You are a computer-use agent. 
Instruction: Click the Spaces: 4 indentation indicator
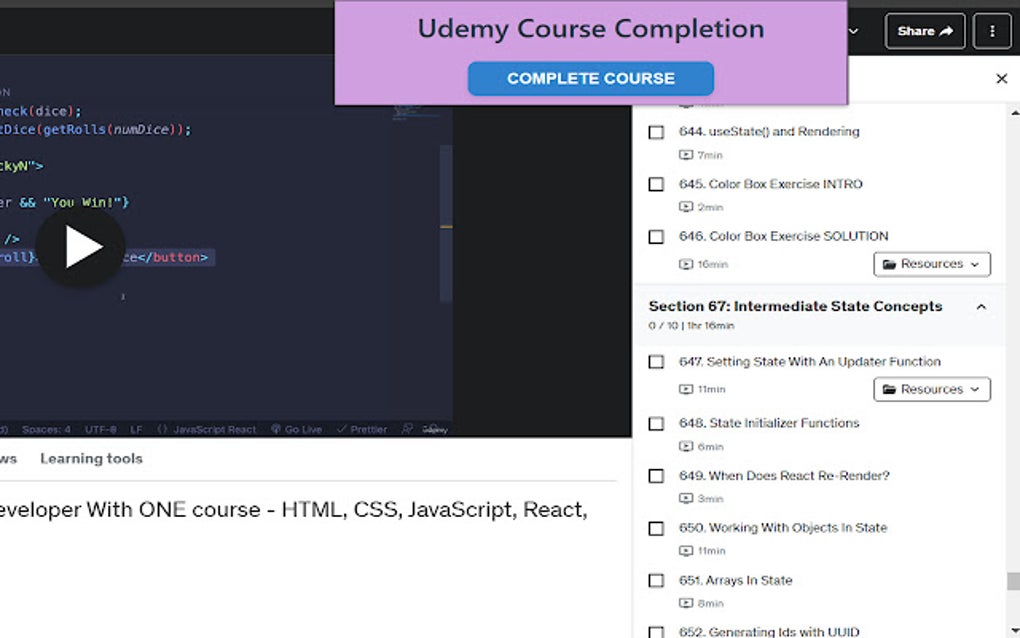point(46,428)
